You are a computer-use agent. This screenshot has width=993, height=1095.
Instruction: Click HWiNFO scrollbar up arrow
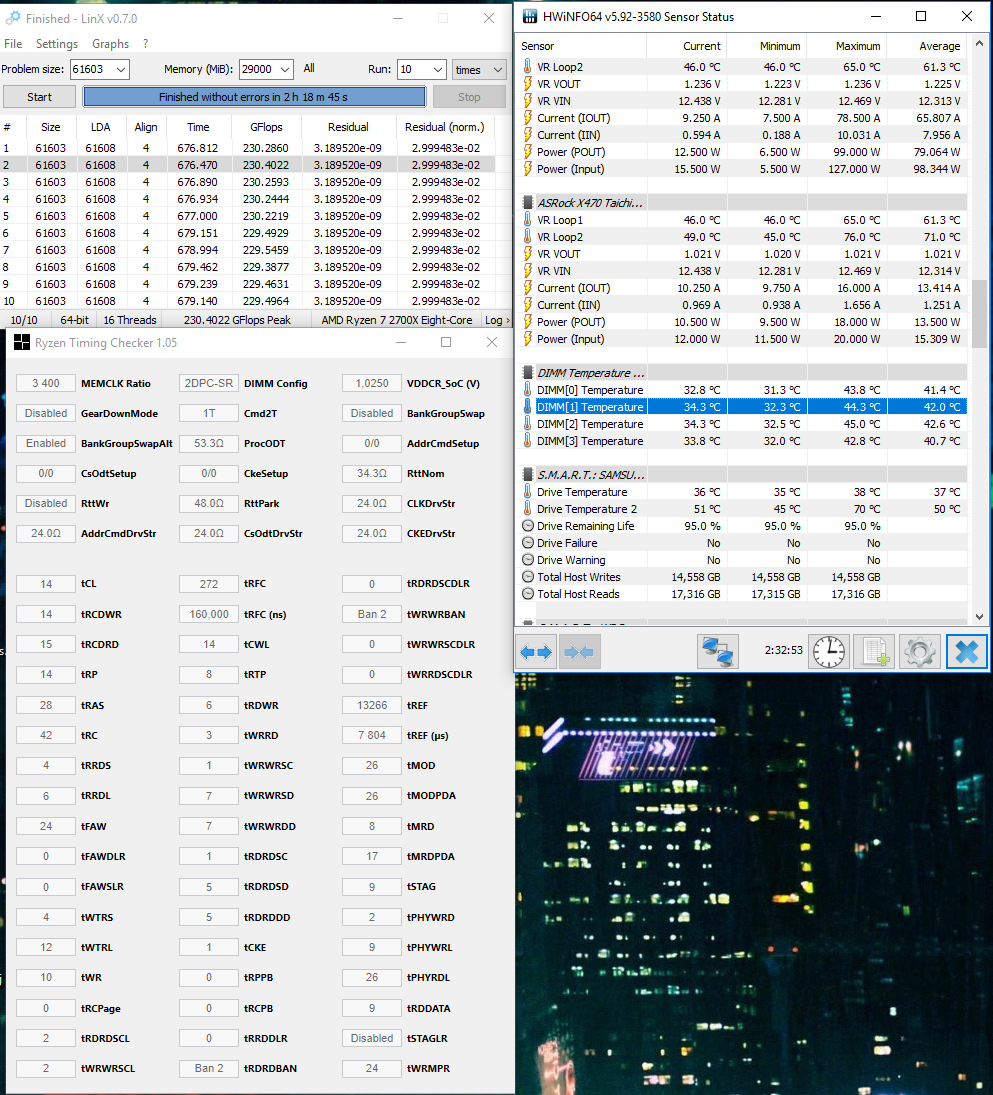pyautogui.click(x=979, y=43)
